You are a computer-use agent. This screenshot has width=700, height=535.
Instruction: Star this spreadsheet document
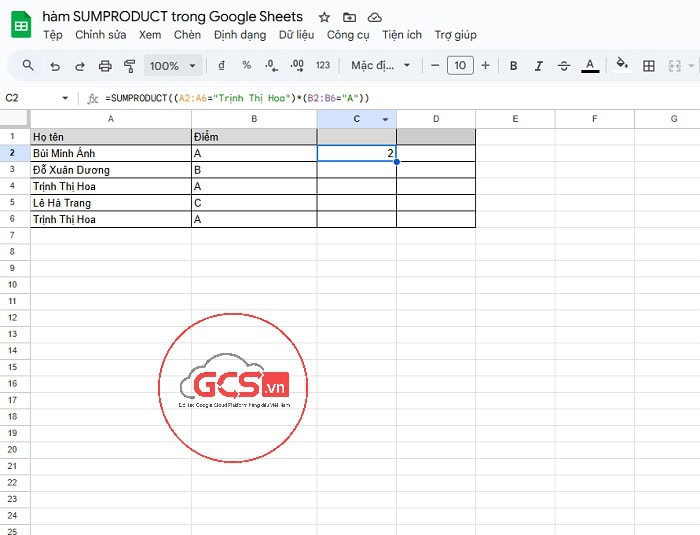(324, 18)
